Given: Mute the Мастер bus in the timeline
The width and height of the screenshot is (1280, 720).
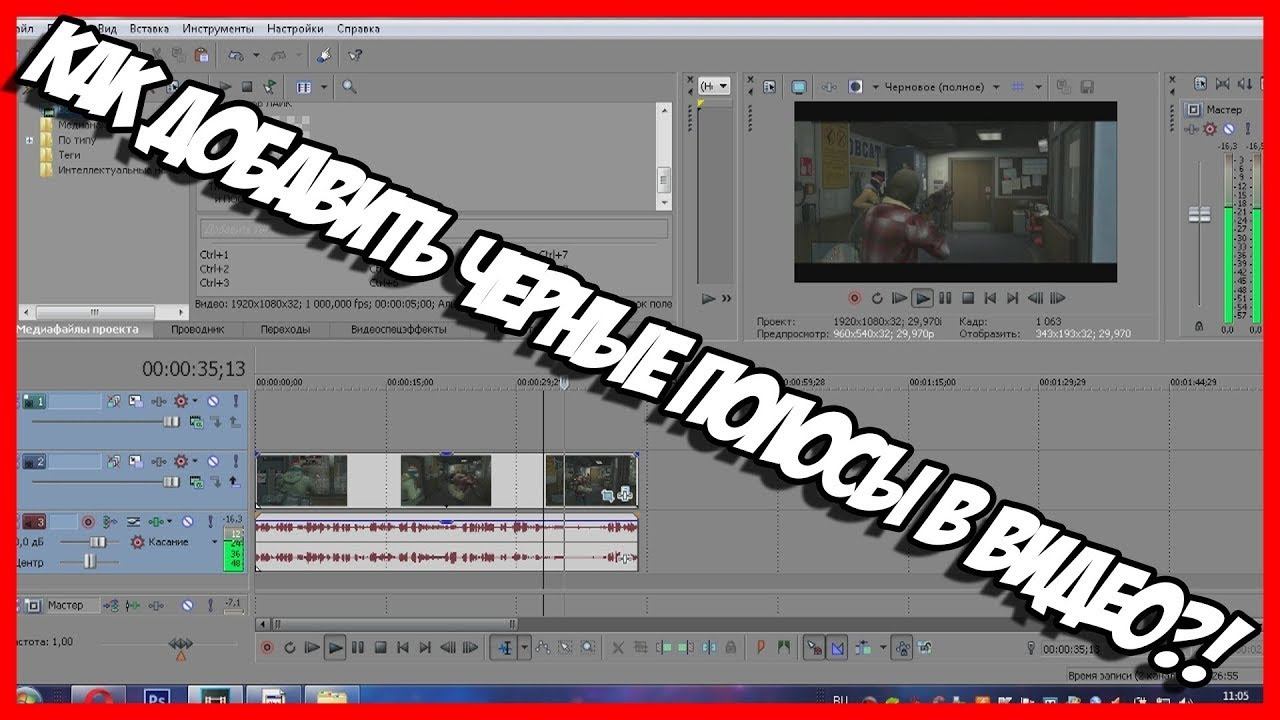Looking at the screenshot, I should (187, 606).
